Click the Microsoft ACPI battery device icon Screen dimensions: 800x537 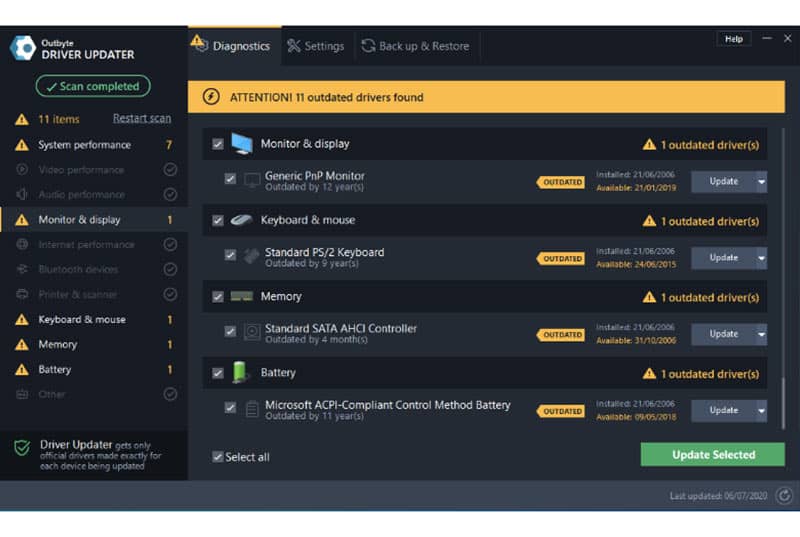(252, 409)
